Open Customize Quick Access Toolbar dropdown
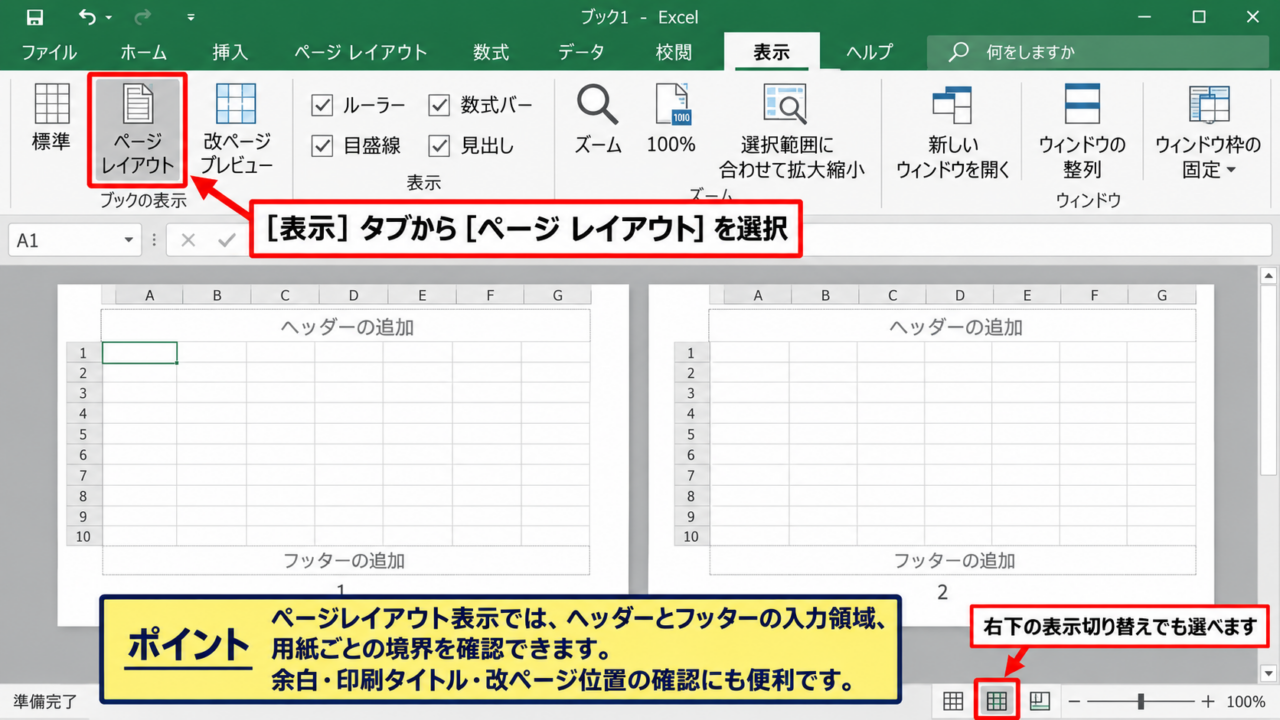 coord(191,17)
